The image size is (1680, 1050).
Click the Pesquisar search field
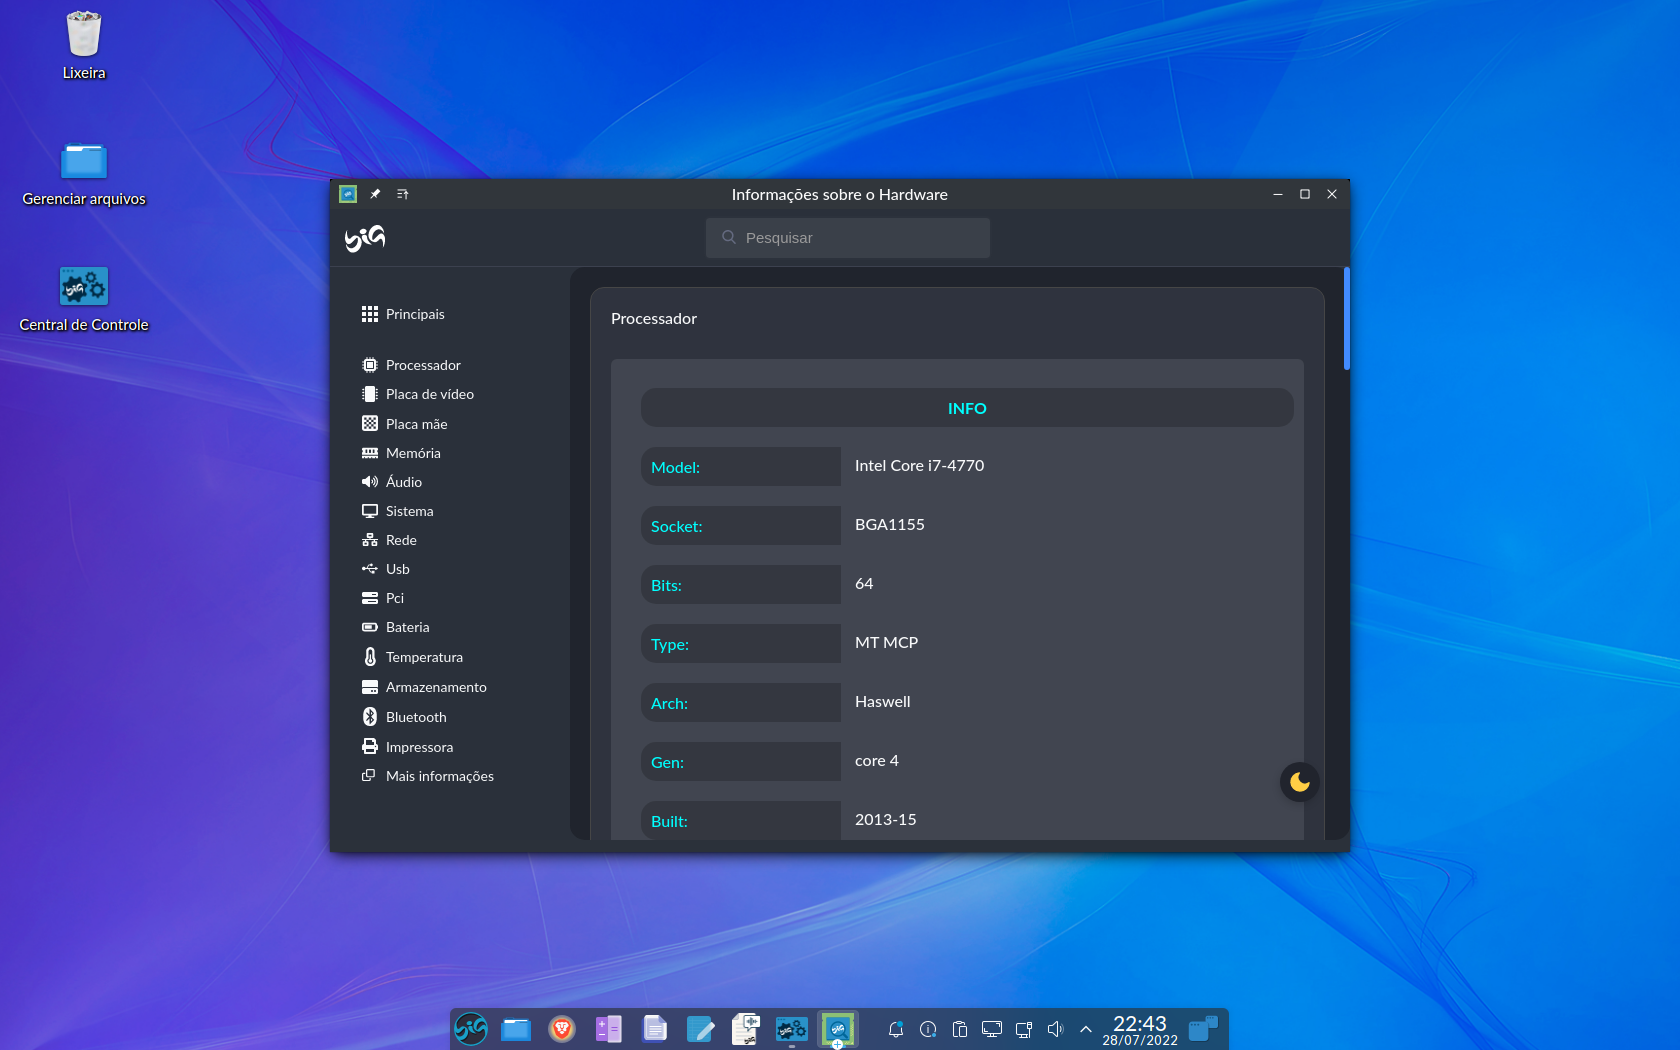click(x=848, y=238)
